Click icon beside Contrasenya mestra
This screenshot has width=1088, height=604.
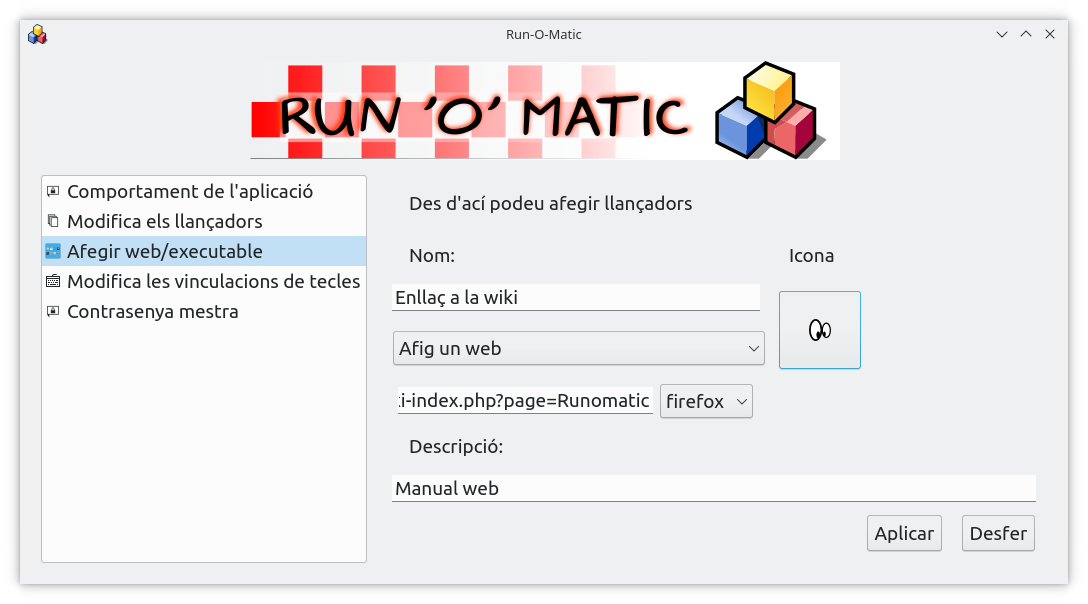(x=53, y=312)
